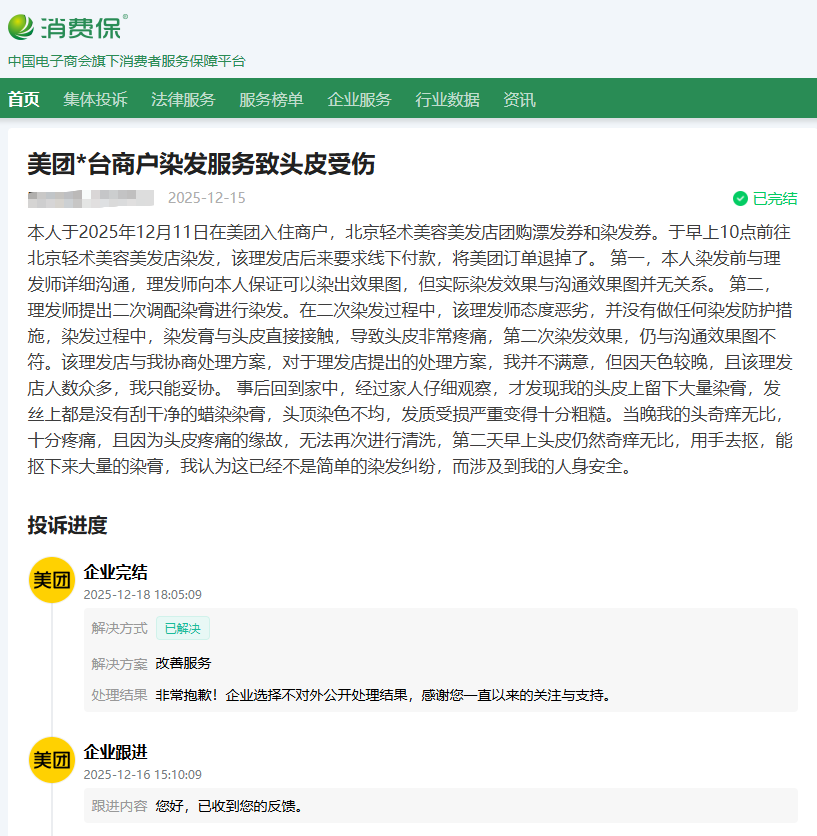Open the 法律服务 menu item
The width and height of the screenshot is (817, 836).
coord(183,99)
